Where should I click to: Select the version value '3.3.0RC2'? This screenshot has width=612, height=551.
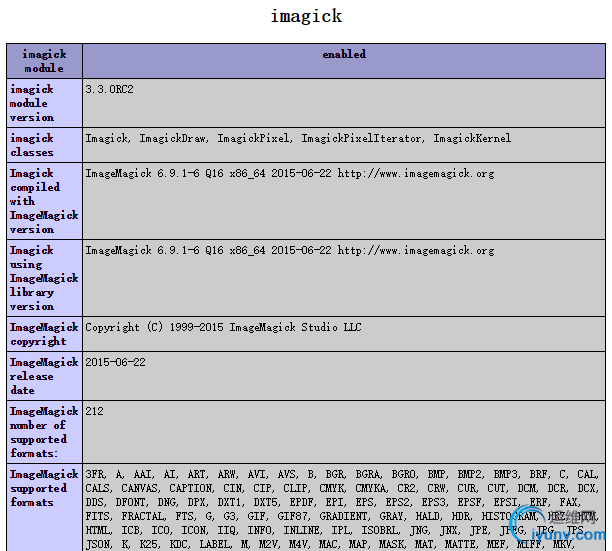coord(109,89)
